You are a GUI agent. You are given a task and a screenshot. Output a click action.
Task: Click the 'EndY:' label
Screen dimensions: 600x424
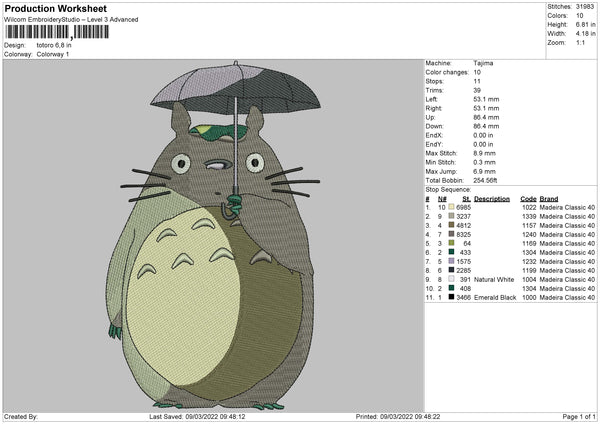click(434, 144)
